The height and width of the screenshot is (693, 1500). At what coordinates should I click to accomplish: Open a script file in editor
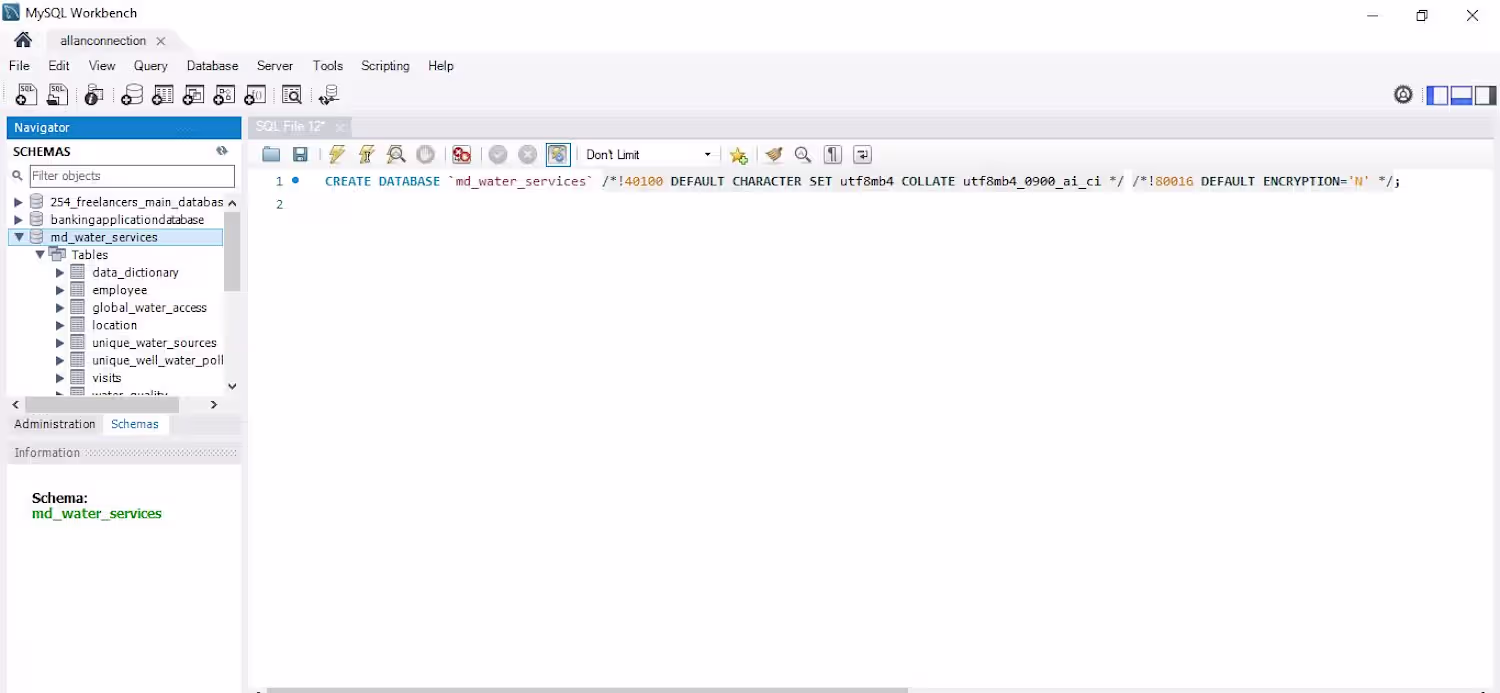[x=271, y=154]
